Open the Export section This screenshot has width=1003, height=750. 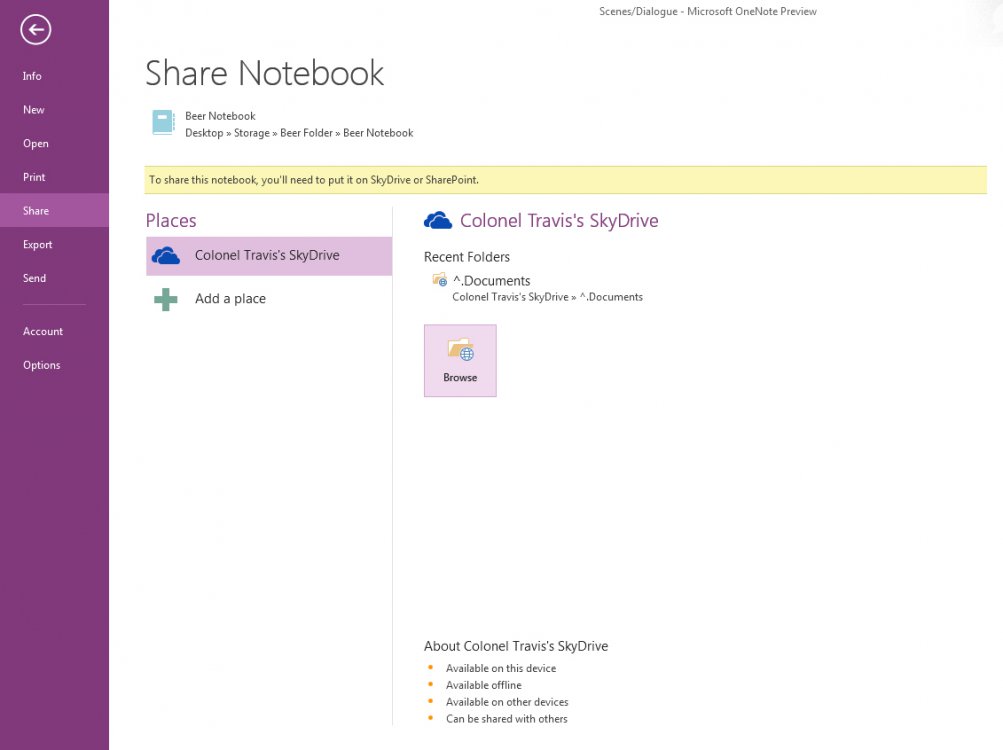(54, 244)
